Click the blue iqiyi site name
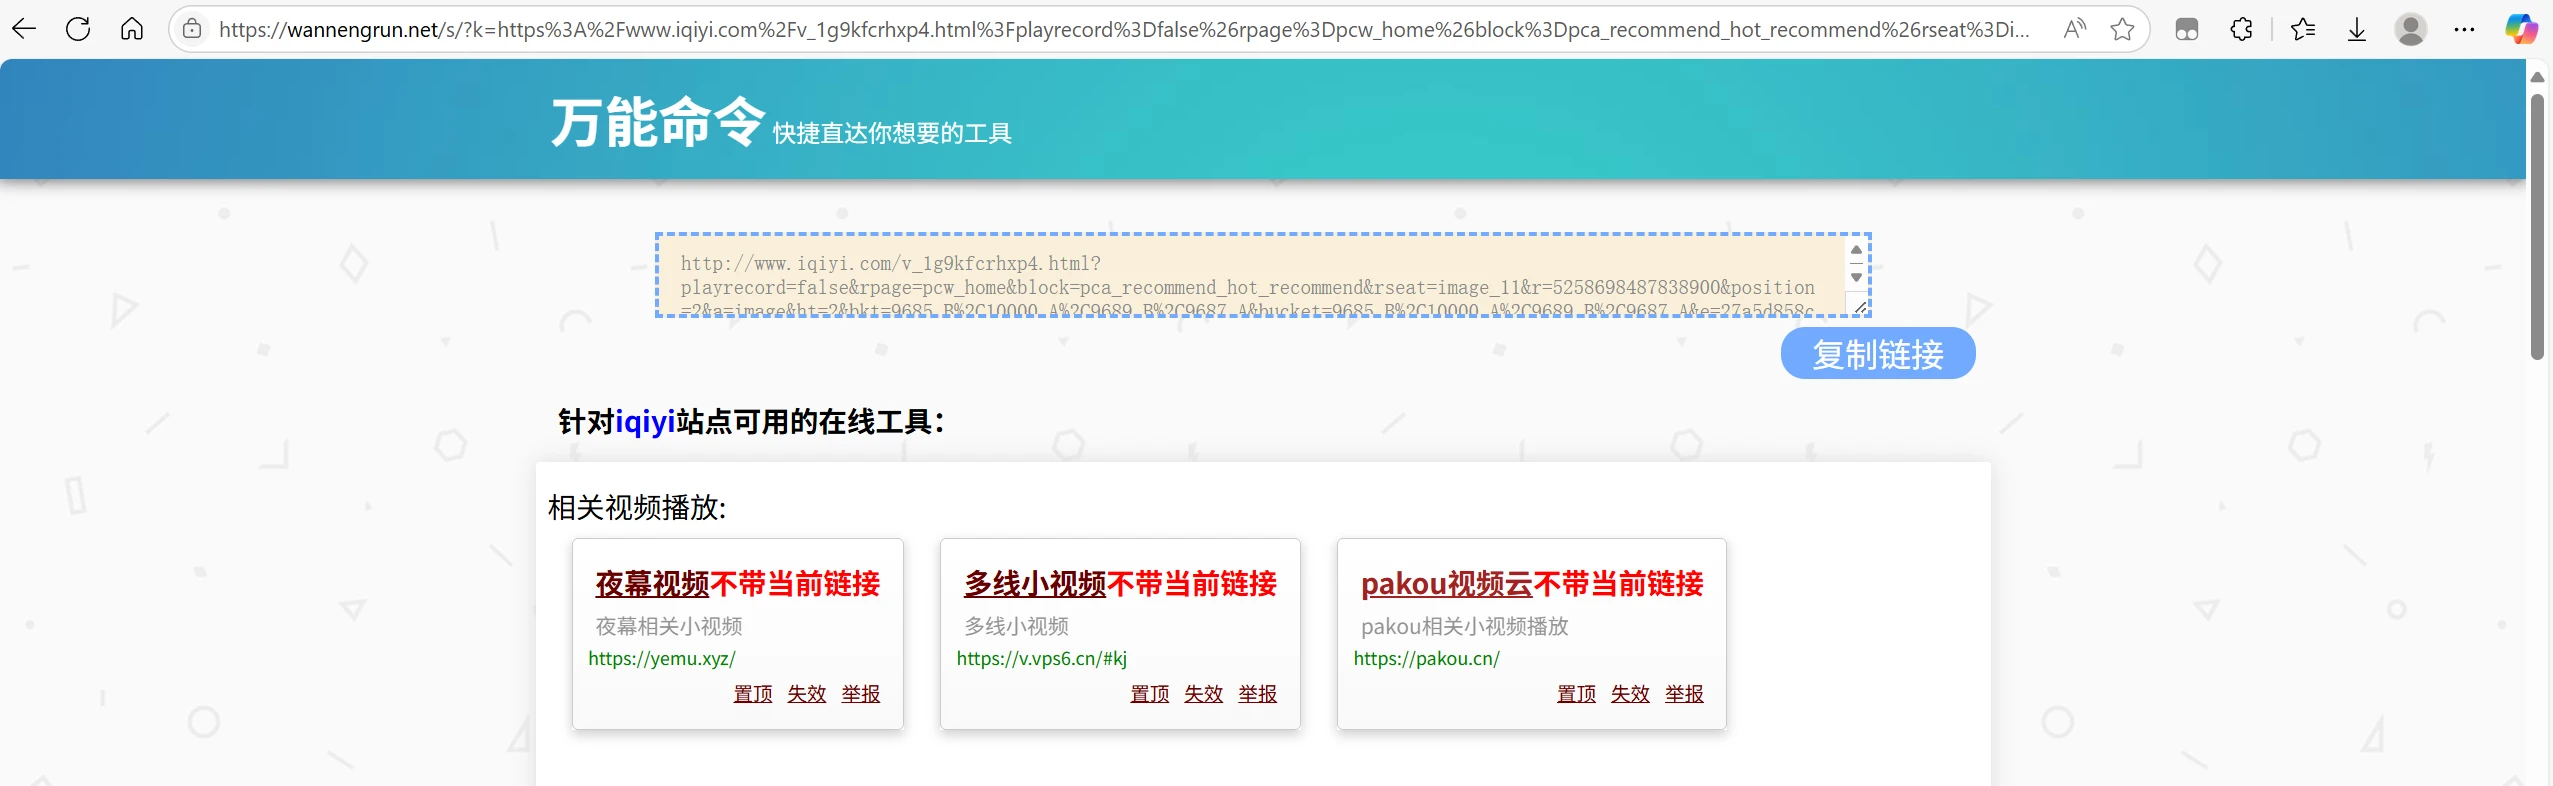This screenshot has height=786, width=2553. pos(645,422)
